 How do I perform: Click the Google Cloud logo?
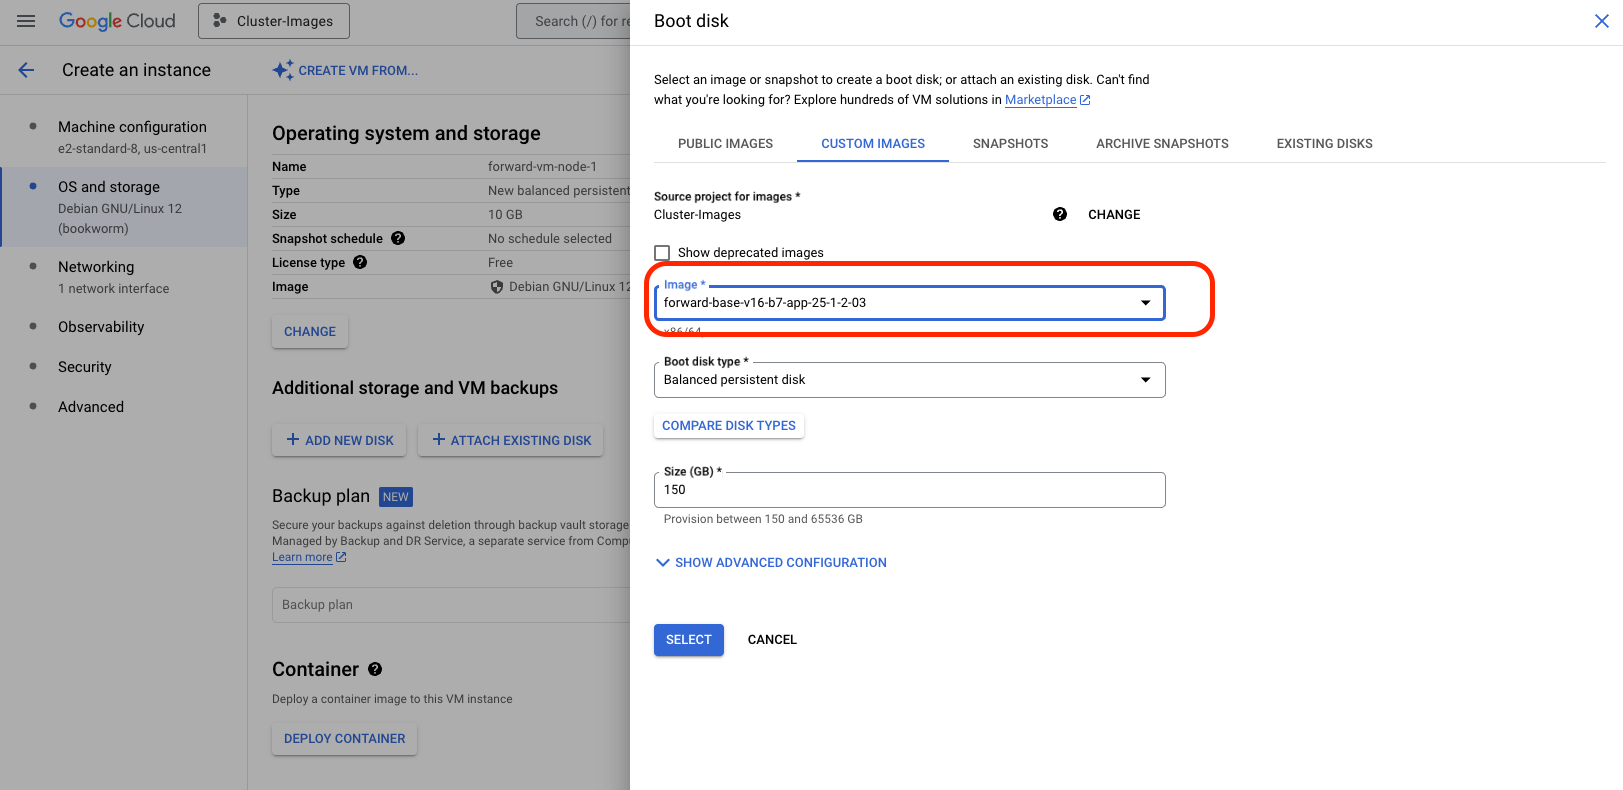click(x=117, y=21)
